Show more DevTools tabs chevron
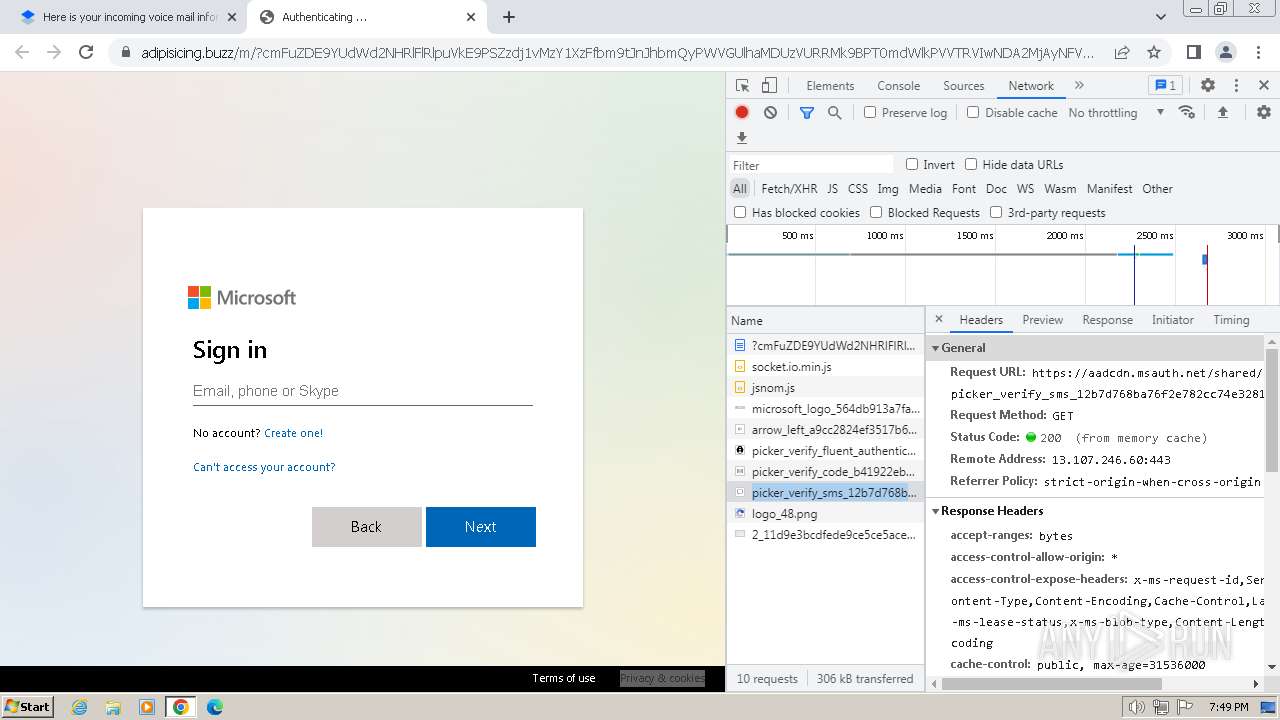 tap(1079, 86)
